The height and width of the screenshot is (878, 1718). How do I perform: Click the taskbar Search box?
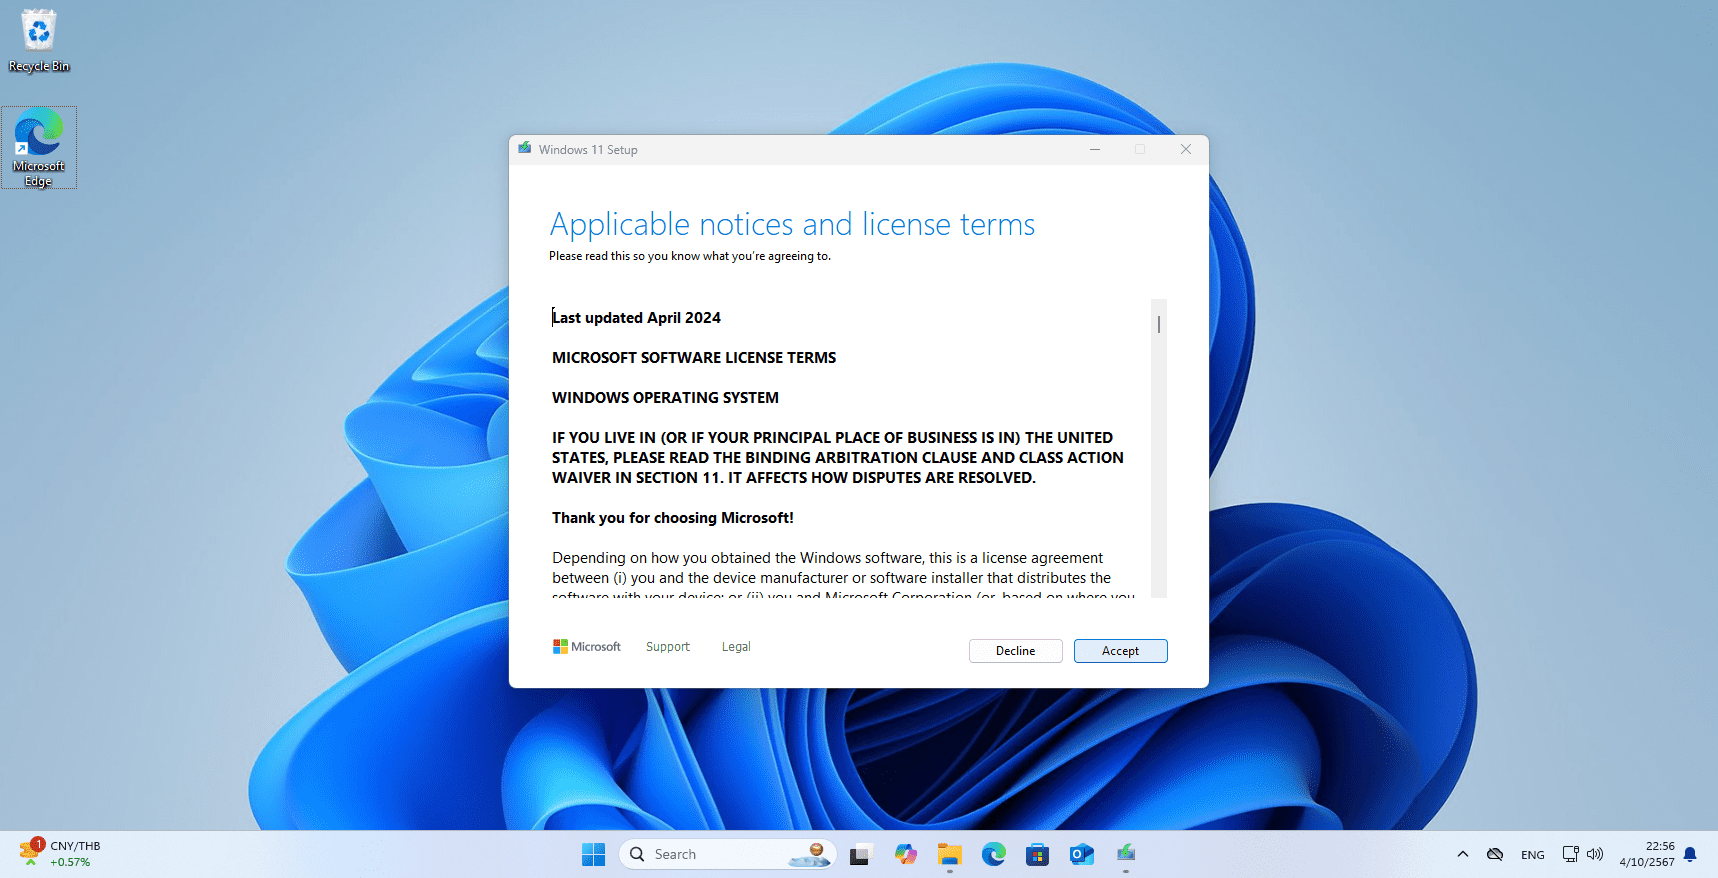click(x=728, y=854)
